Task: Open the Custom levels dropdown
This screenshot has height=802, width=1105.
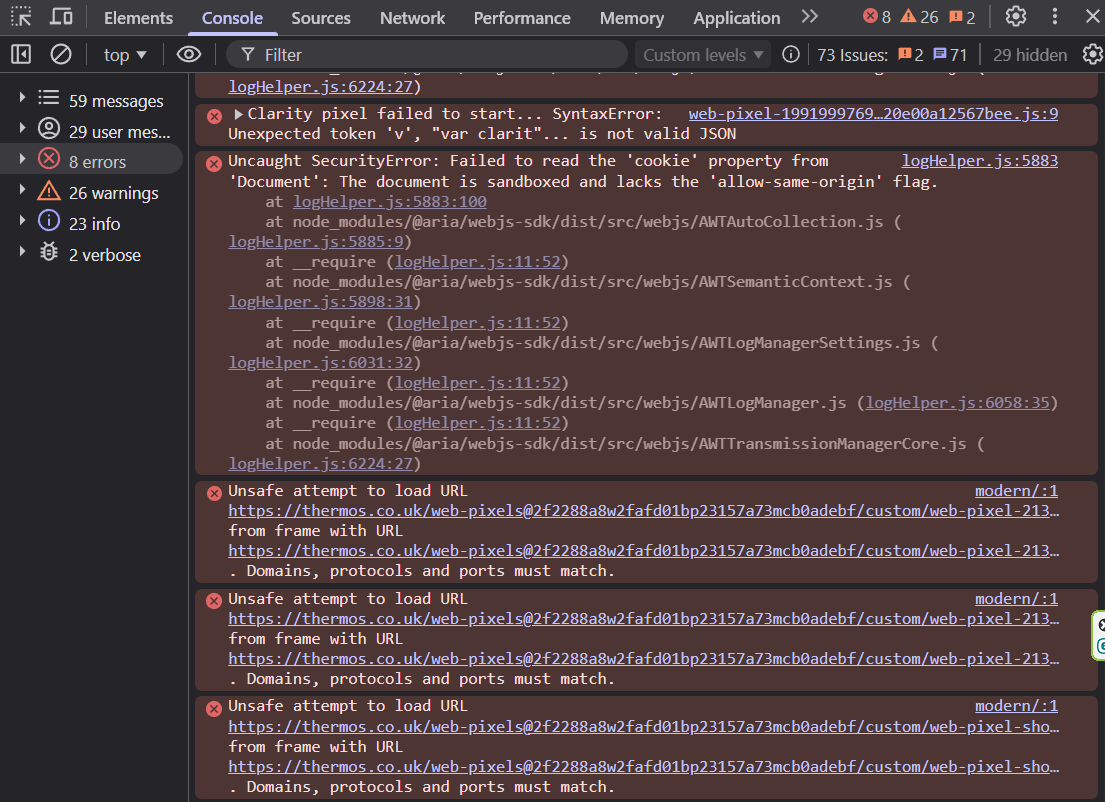Action: [x=703, y=54]
